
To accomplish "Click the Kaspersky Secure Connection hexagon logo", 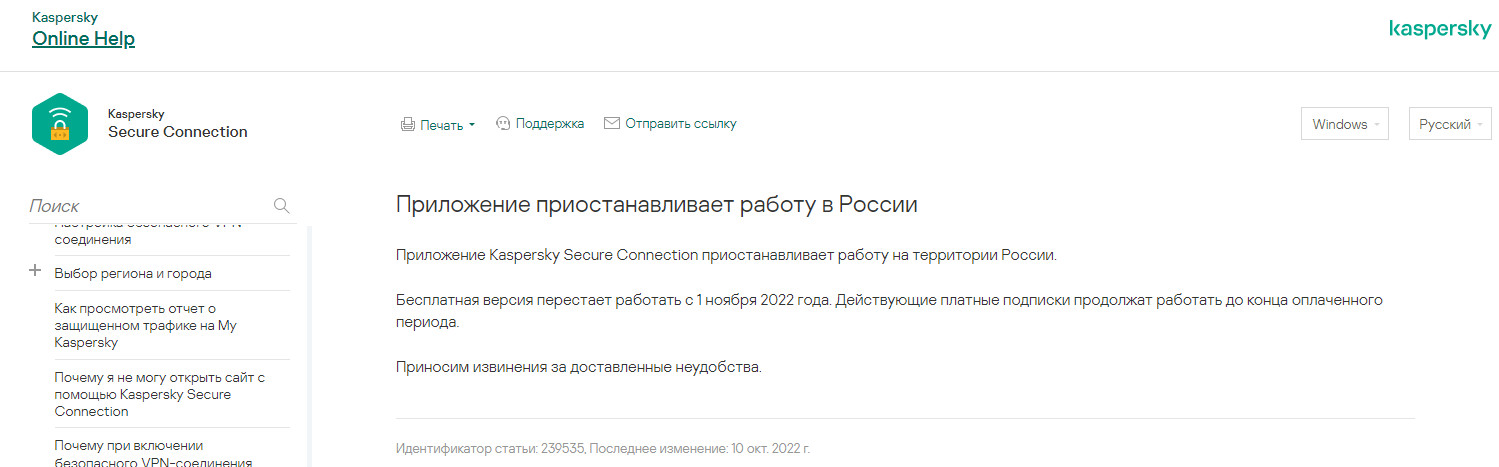I will click(x=60, y=123).
